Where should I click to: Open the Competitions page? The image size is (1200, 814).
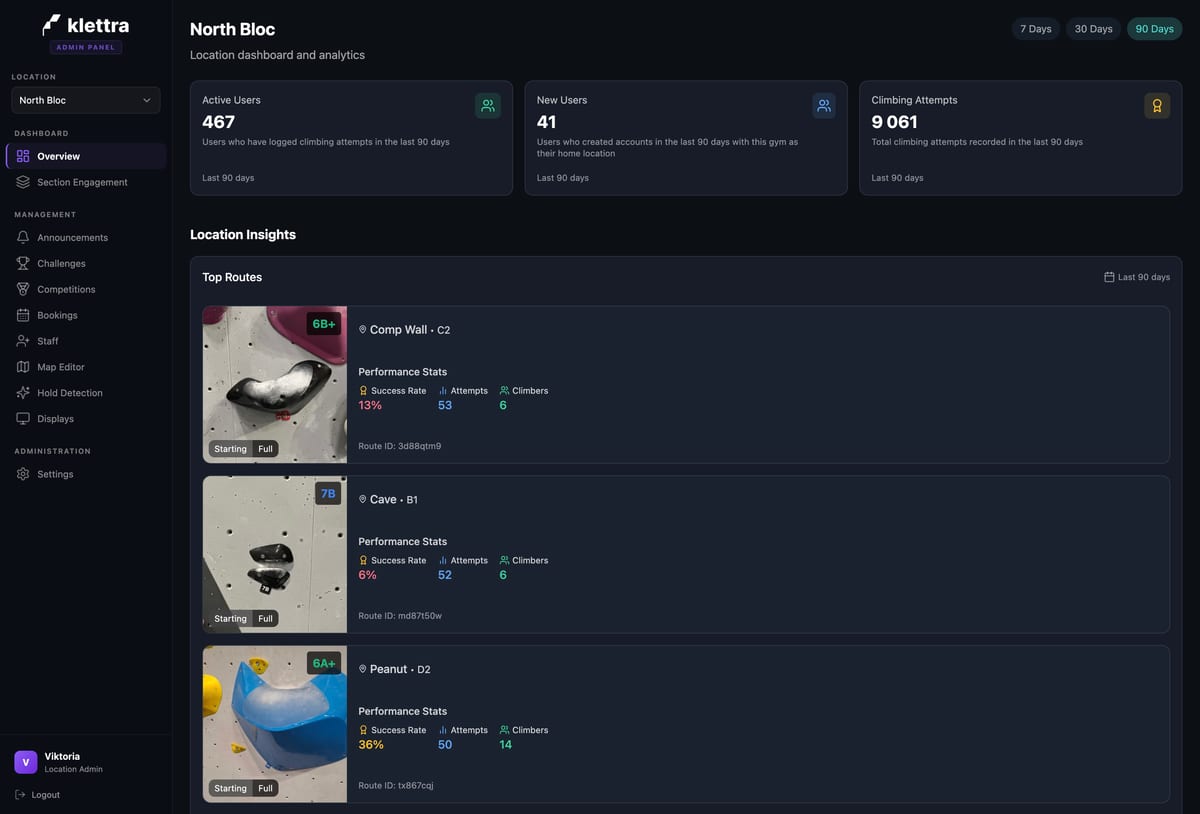[86, 289]
